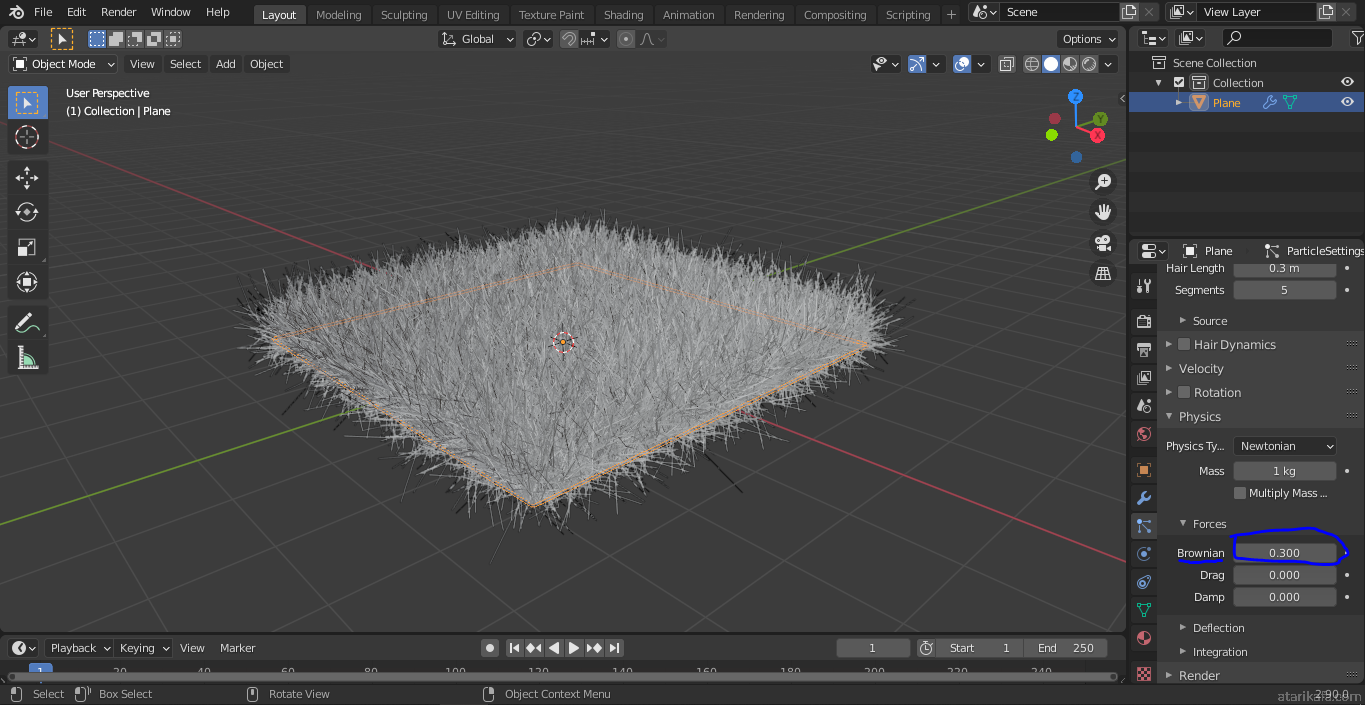Select the Move tool in toolbar
Viewport: 1365px width, 705px height.
click(27, 178)
